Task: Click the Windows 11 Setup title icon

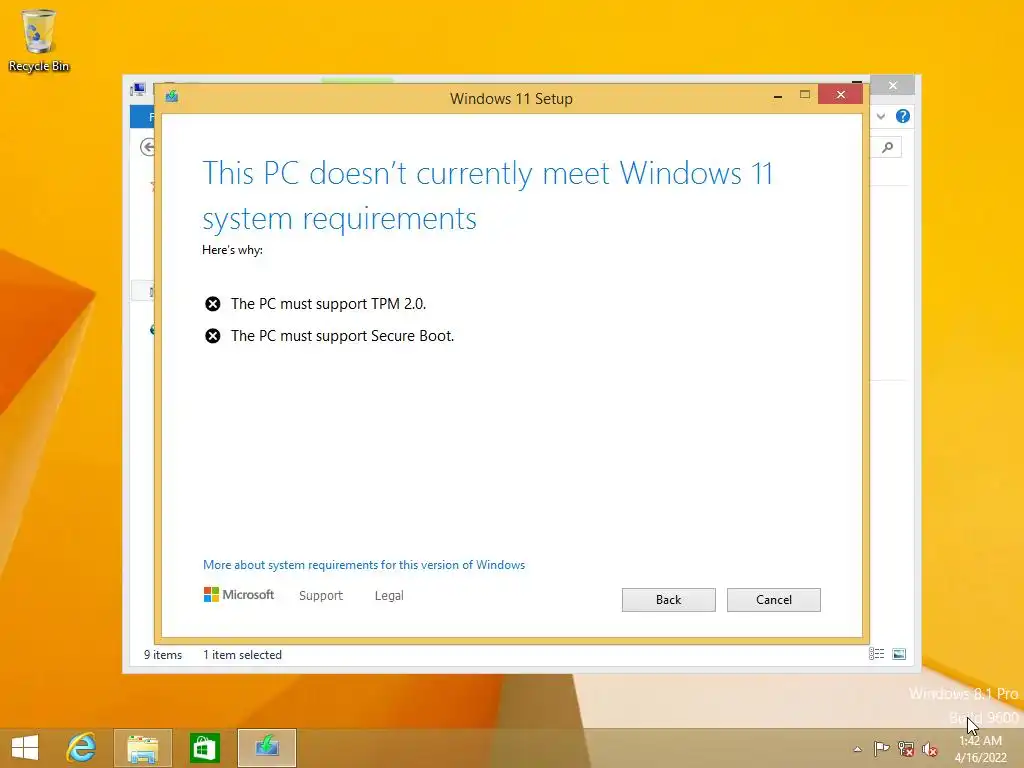Action: [x=172, y=96]
